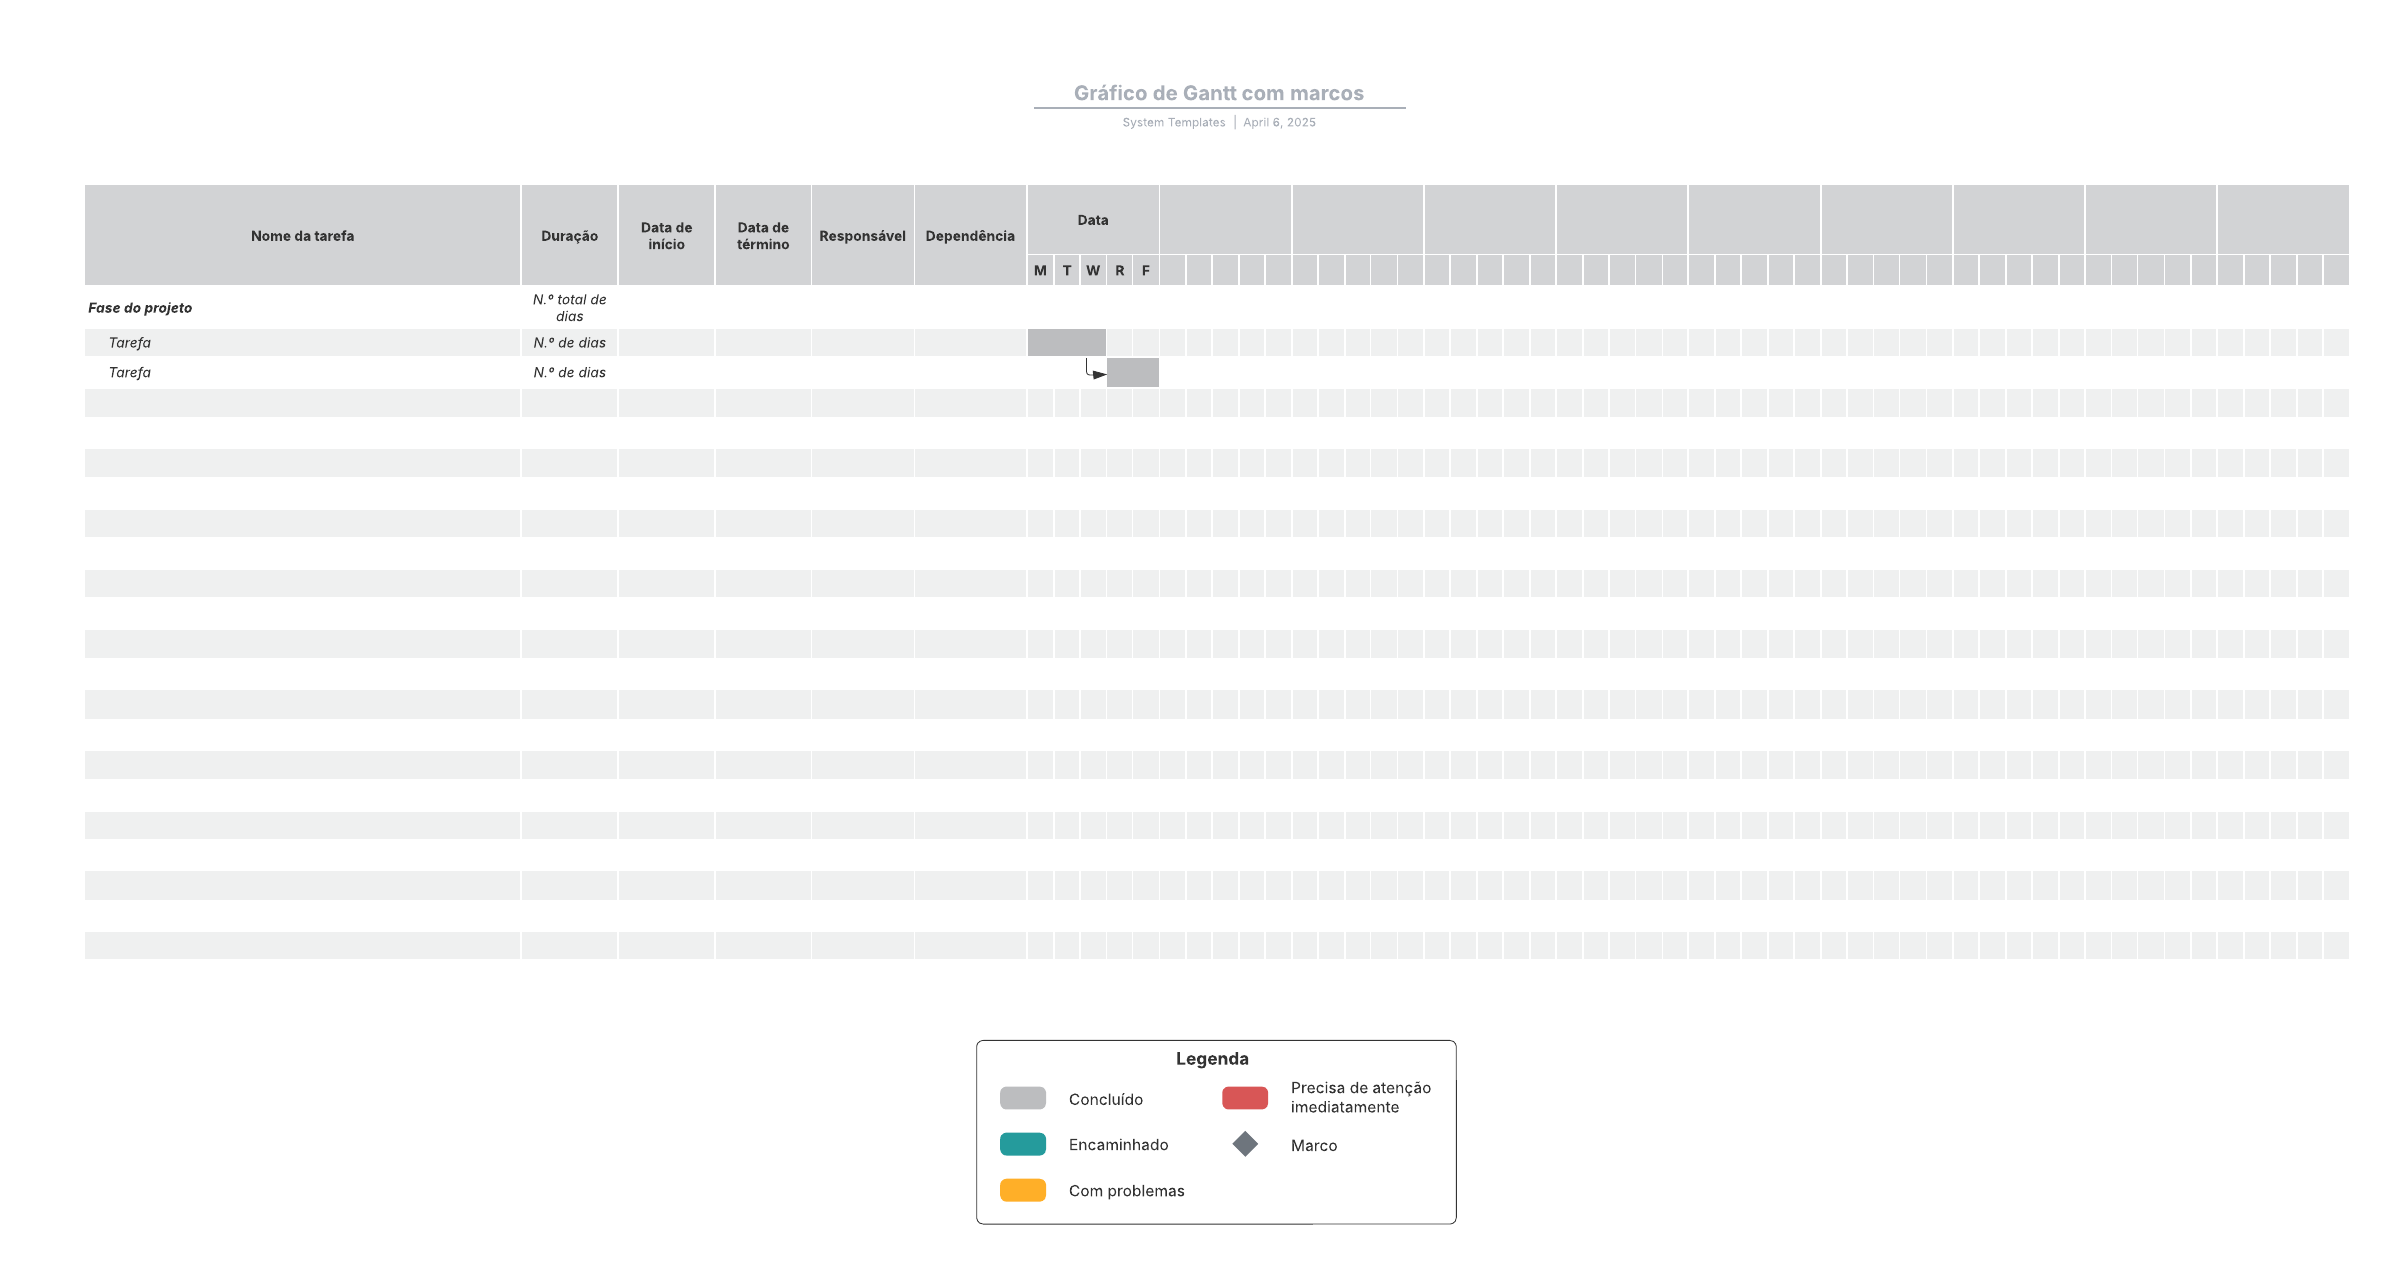Click the Legenda heading in legend box
The image size is (2400, 1275).
[x=1212, y=1058]
